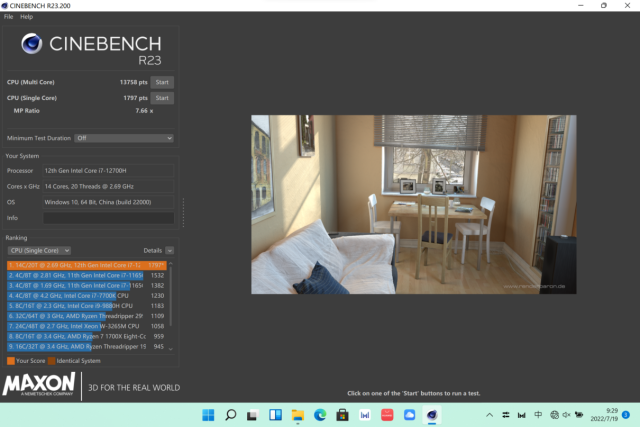Start the CPU Single Core test
The width and height of the screenshot is (640, 427).
[162, 98]
